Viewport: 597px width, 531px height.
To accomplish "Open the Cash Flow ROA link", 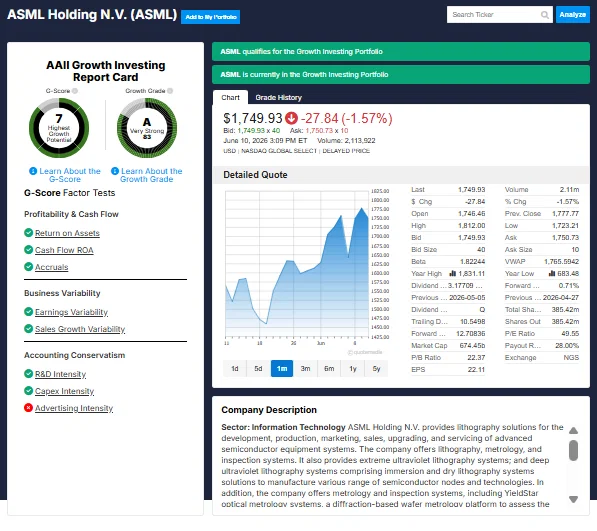I will [64, 250].
